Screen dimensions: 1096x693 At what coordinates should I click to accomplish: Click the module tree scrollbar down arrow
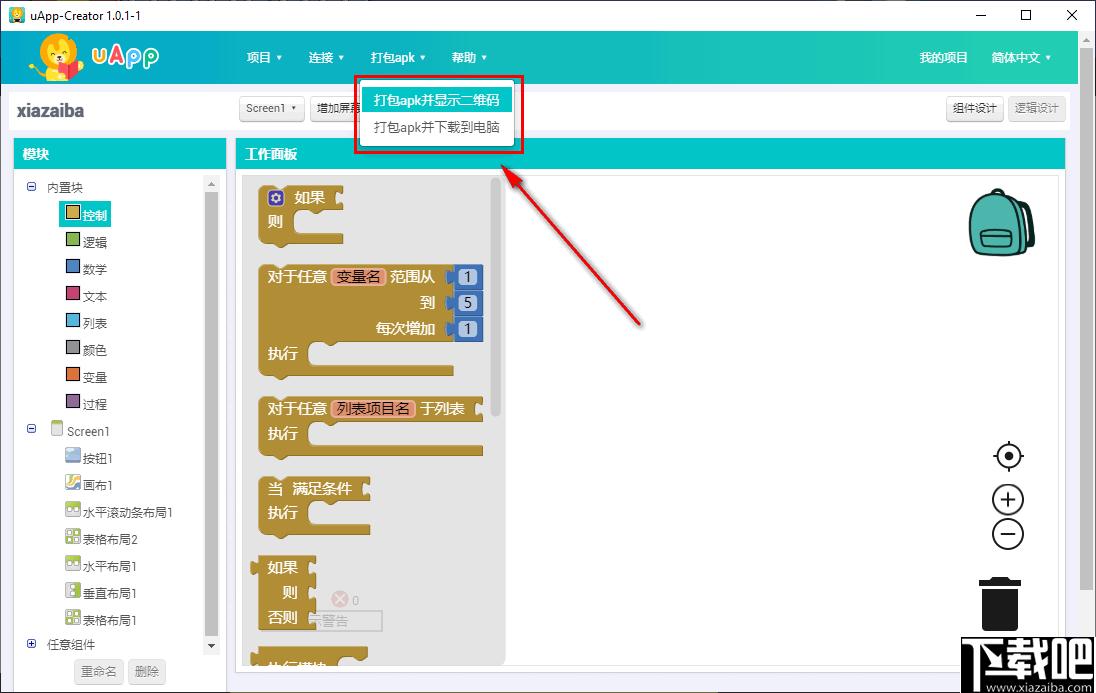211,646
